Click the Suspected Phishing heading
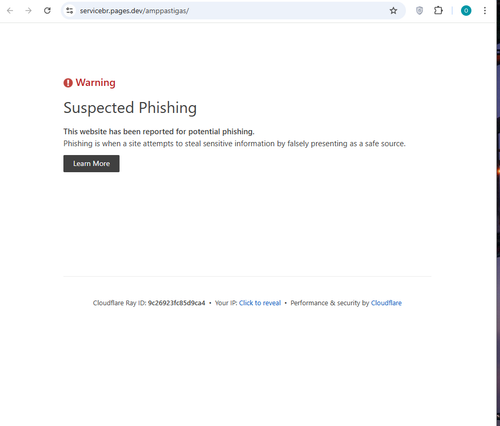 coord(130,108)
